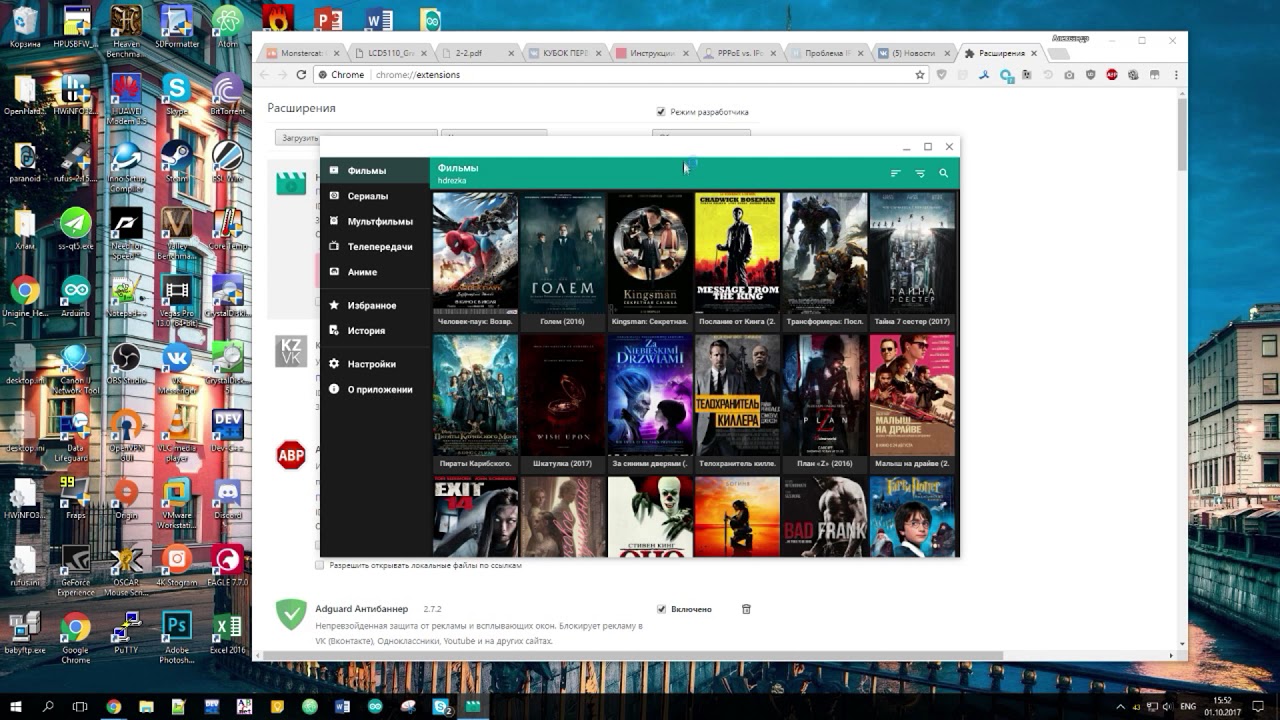
Task: Select Фильмы in the sidebar
Action: [375, 171]
